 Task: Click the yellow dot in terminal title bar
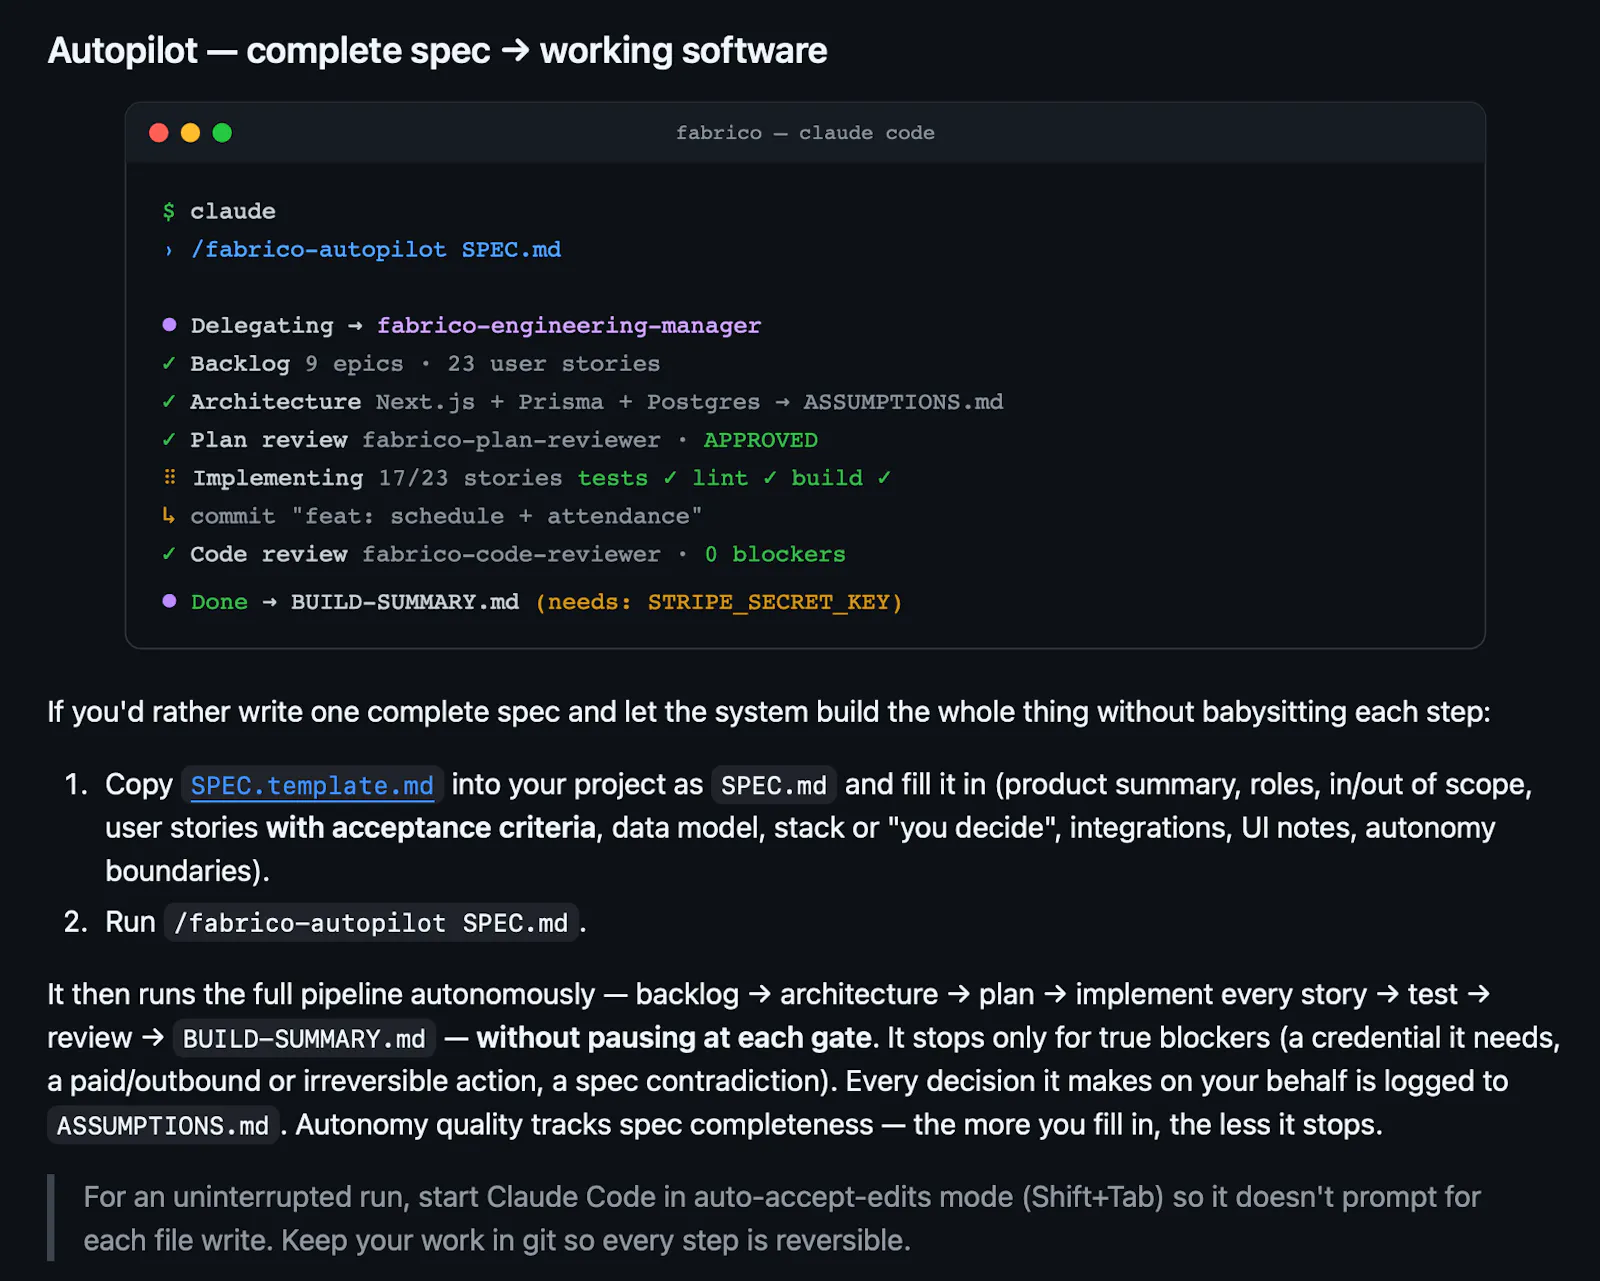[x=190, y=133]
